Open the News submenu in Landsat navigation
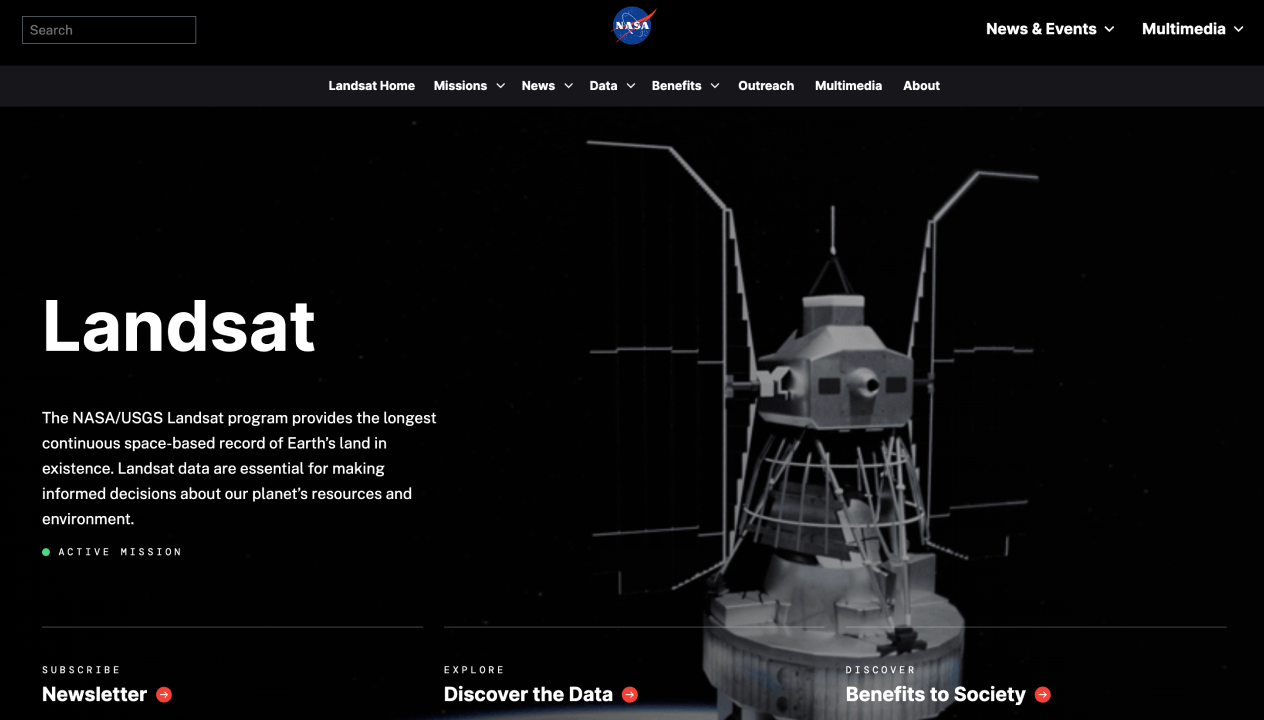 pos(546,86)
